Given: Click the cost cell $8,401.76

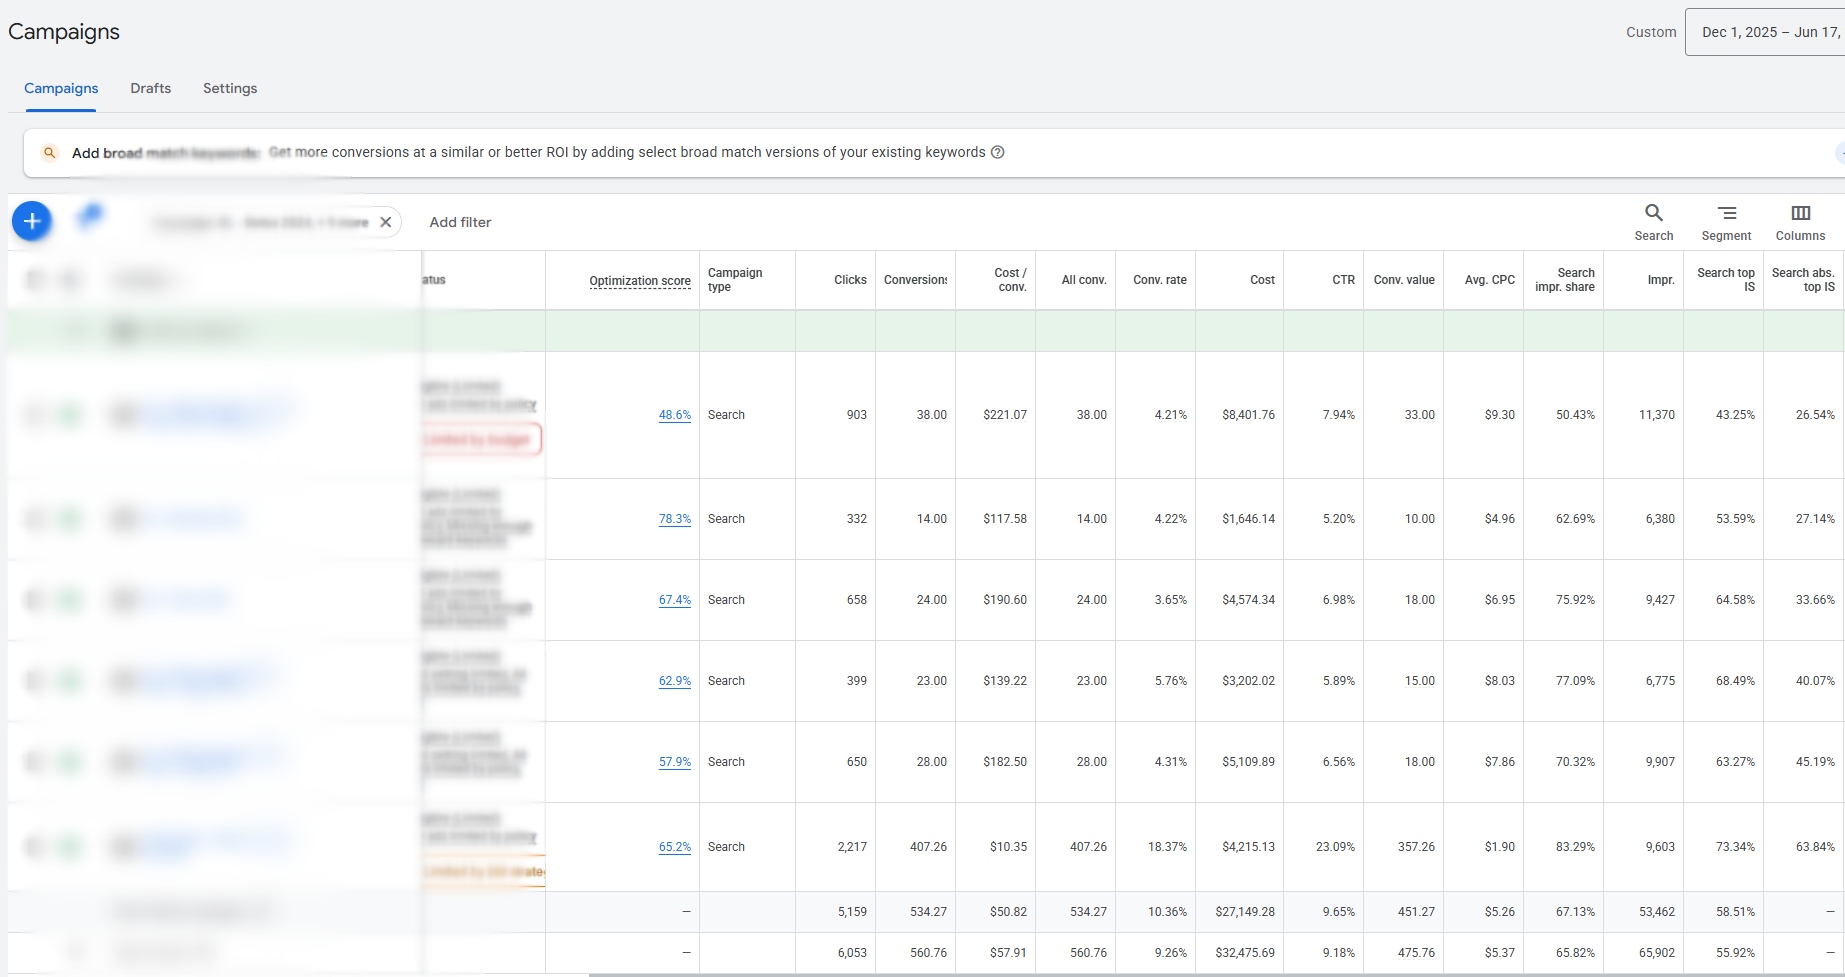Looking at the screenshot, I should (1248, 415).
